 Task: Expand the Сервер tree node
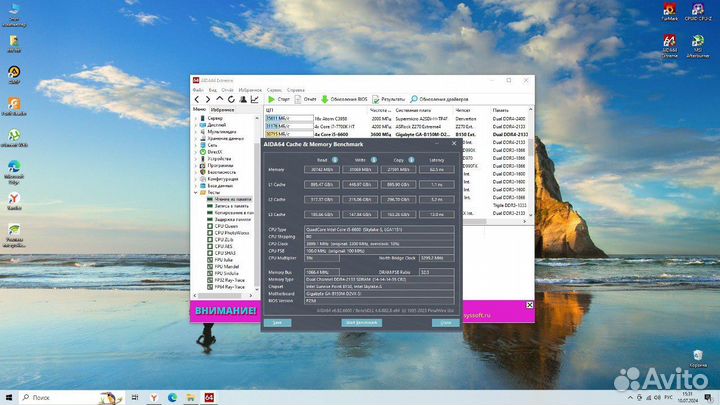tap(196, 118)
